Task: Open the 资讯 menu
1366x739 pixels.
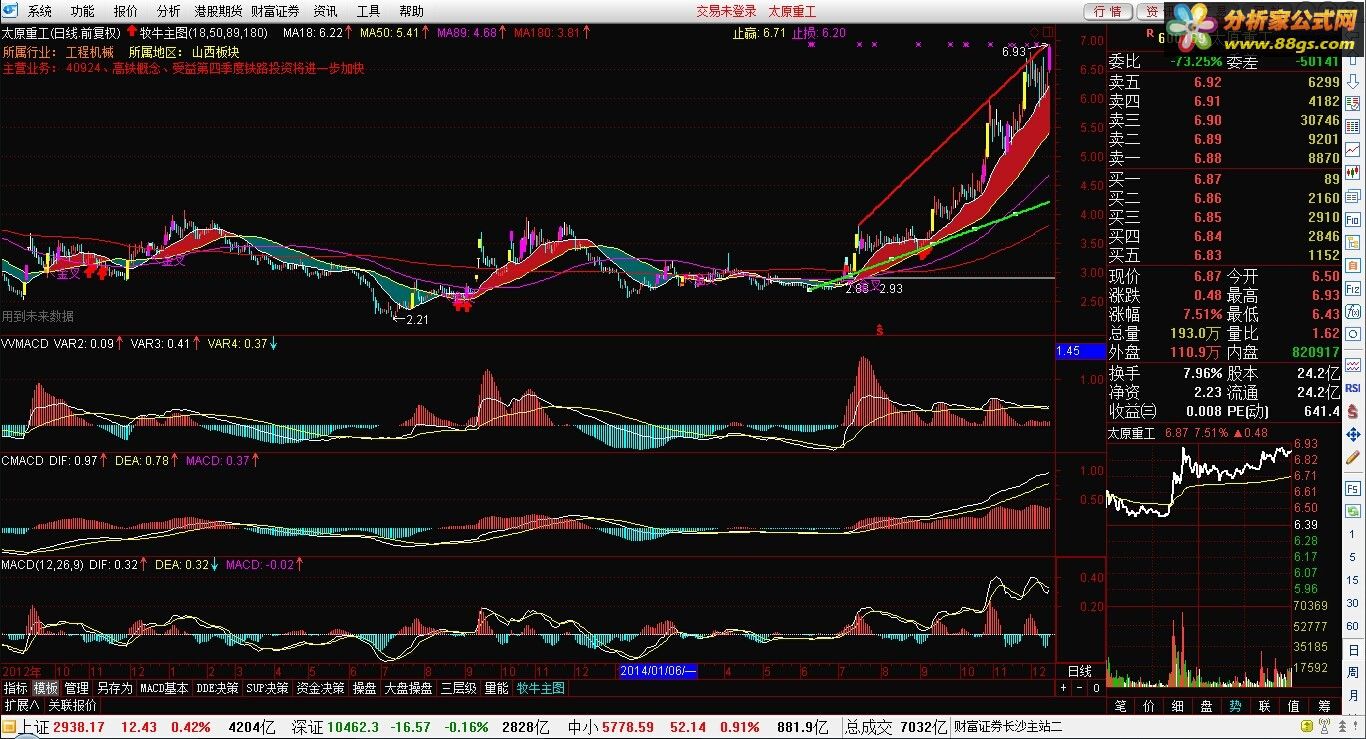Action: [x=325, y=11]
